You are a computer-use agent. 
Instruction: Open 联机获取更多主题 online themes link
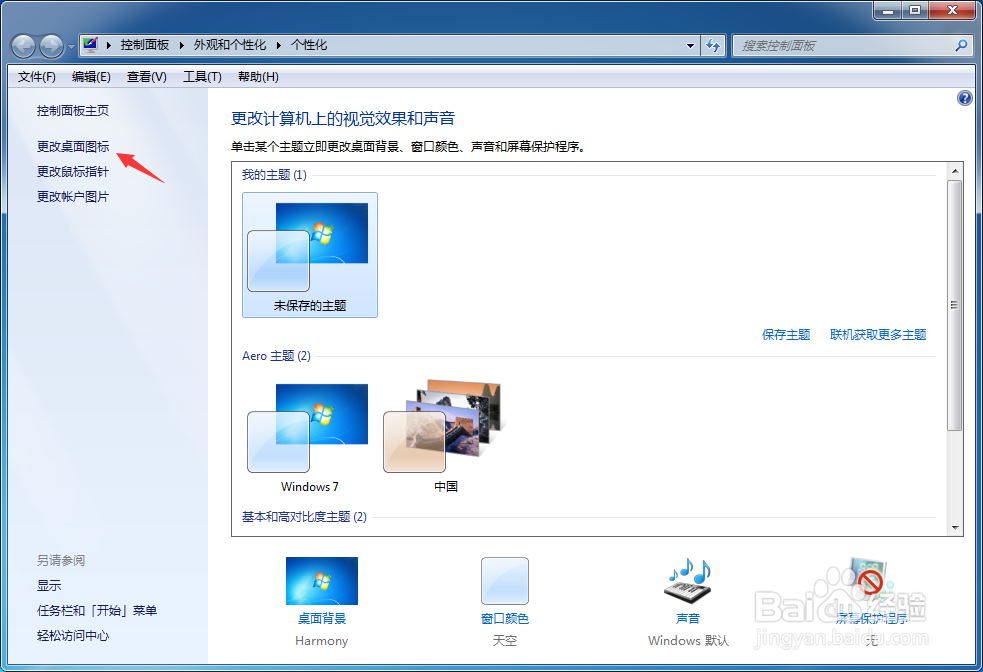coord(878,335)
